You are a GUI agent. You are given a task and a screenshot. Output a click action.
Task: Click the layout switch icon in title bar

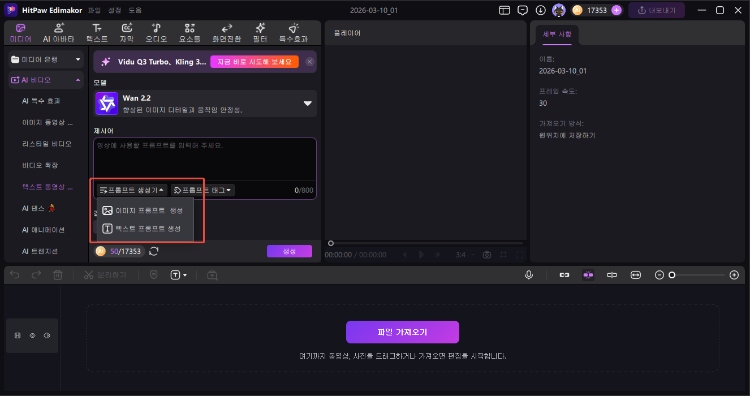pyautogui.click(x=504, y=10)
